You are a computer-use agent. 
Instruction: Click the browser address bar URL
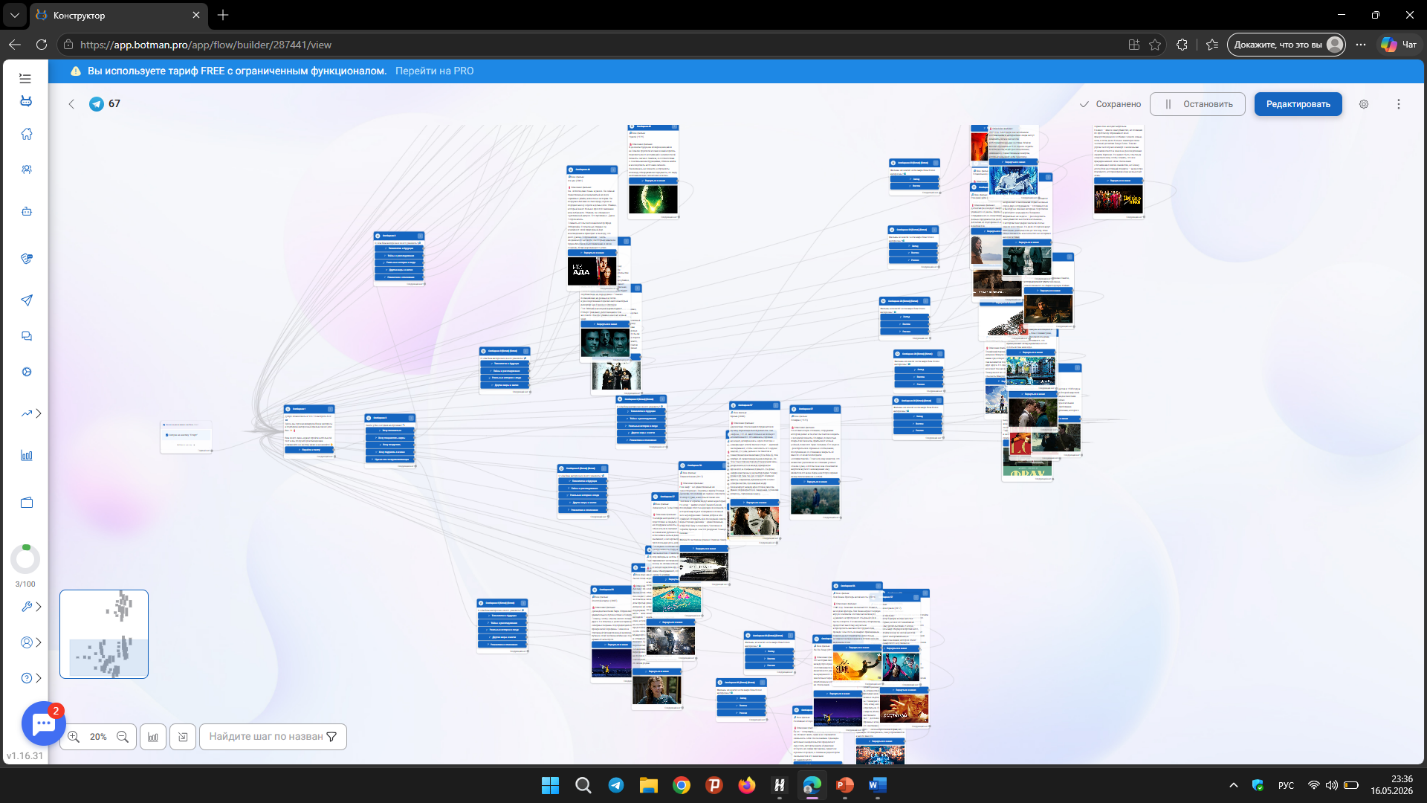206,44
